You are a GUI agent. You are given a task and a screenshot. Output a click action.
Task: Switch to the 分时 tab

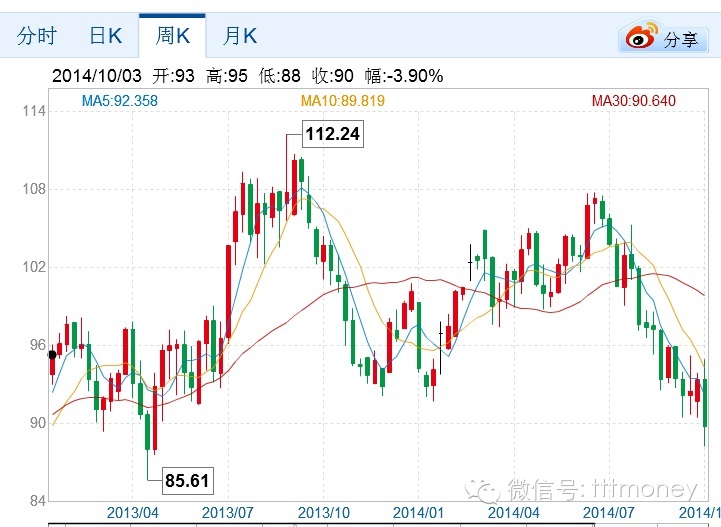[36, 36]
